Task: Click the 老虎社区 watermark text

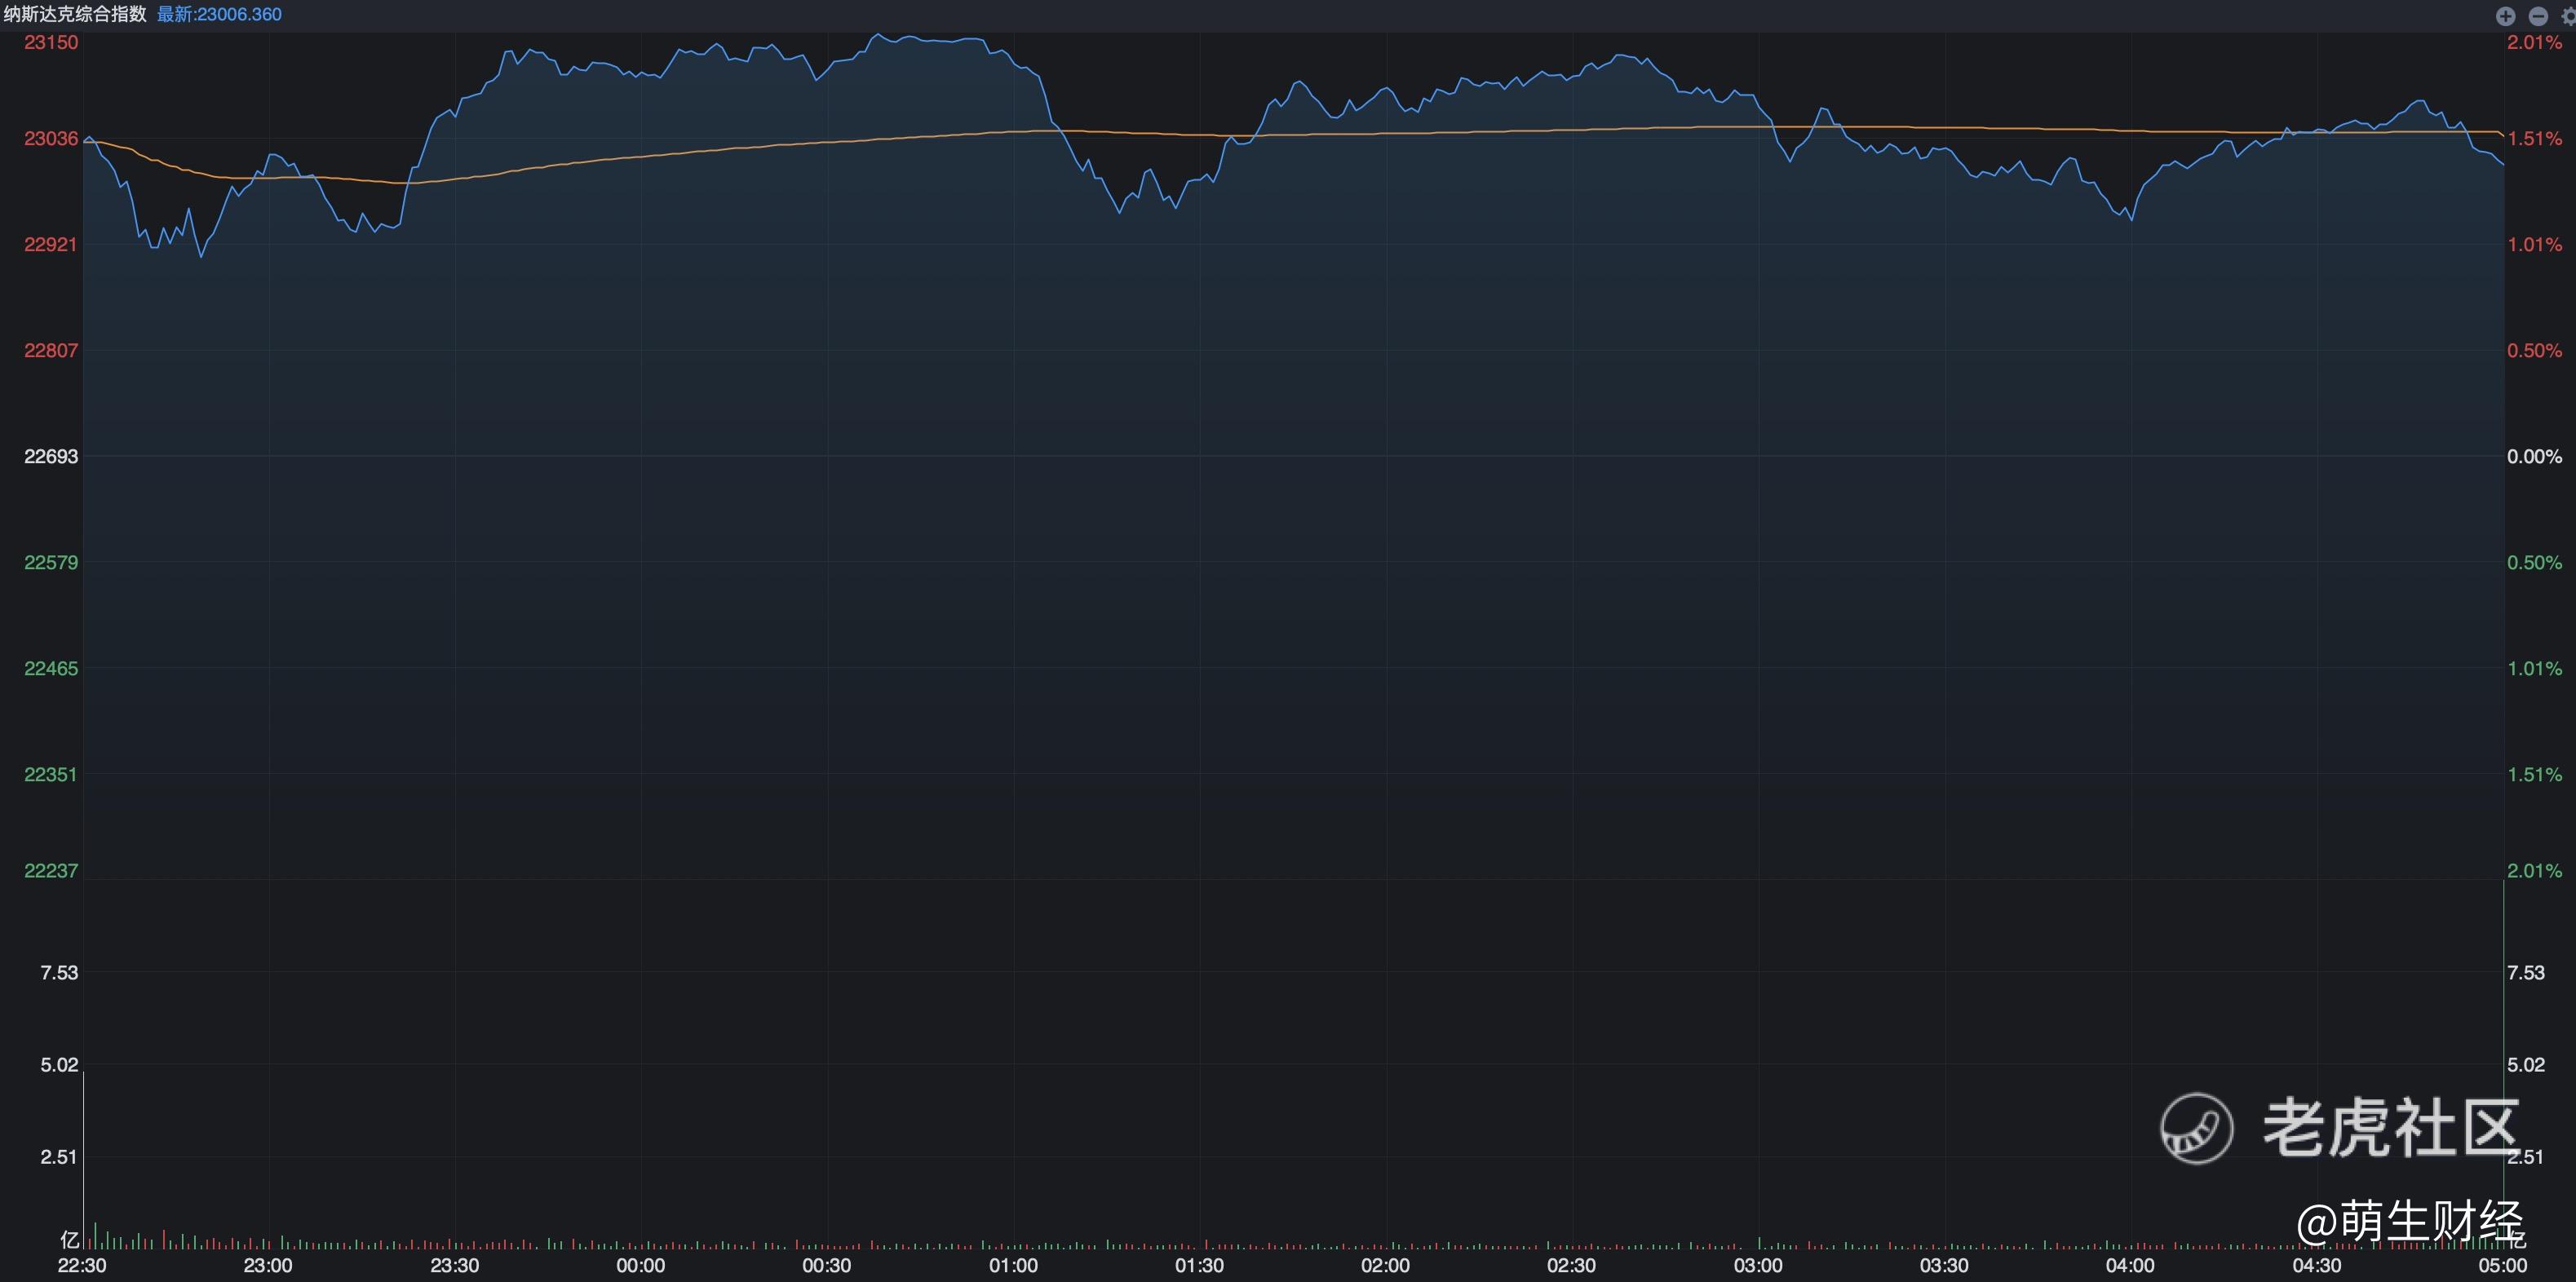Action: pos(2390,1128)
